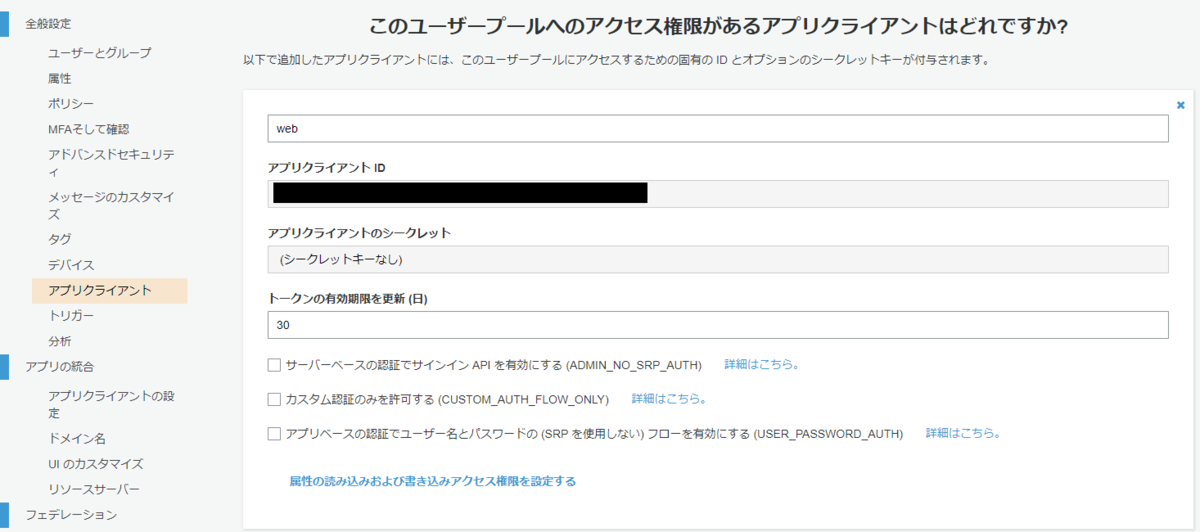Open トリガー settings

[x=72, y=316]
